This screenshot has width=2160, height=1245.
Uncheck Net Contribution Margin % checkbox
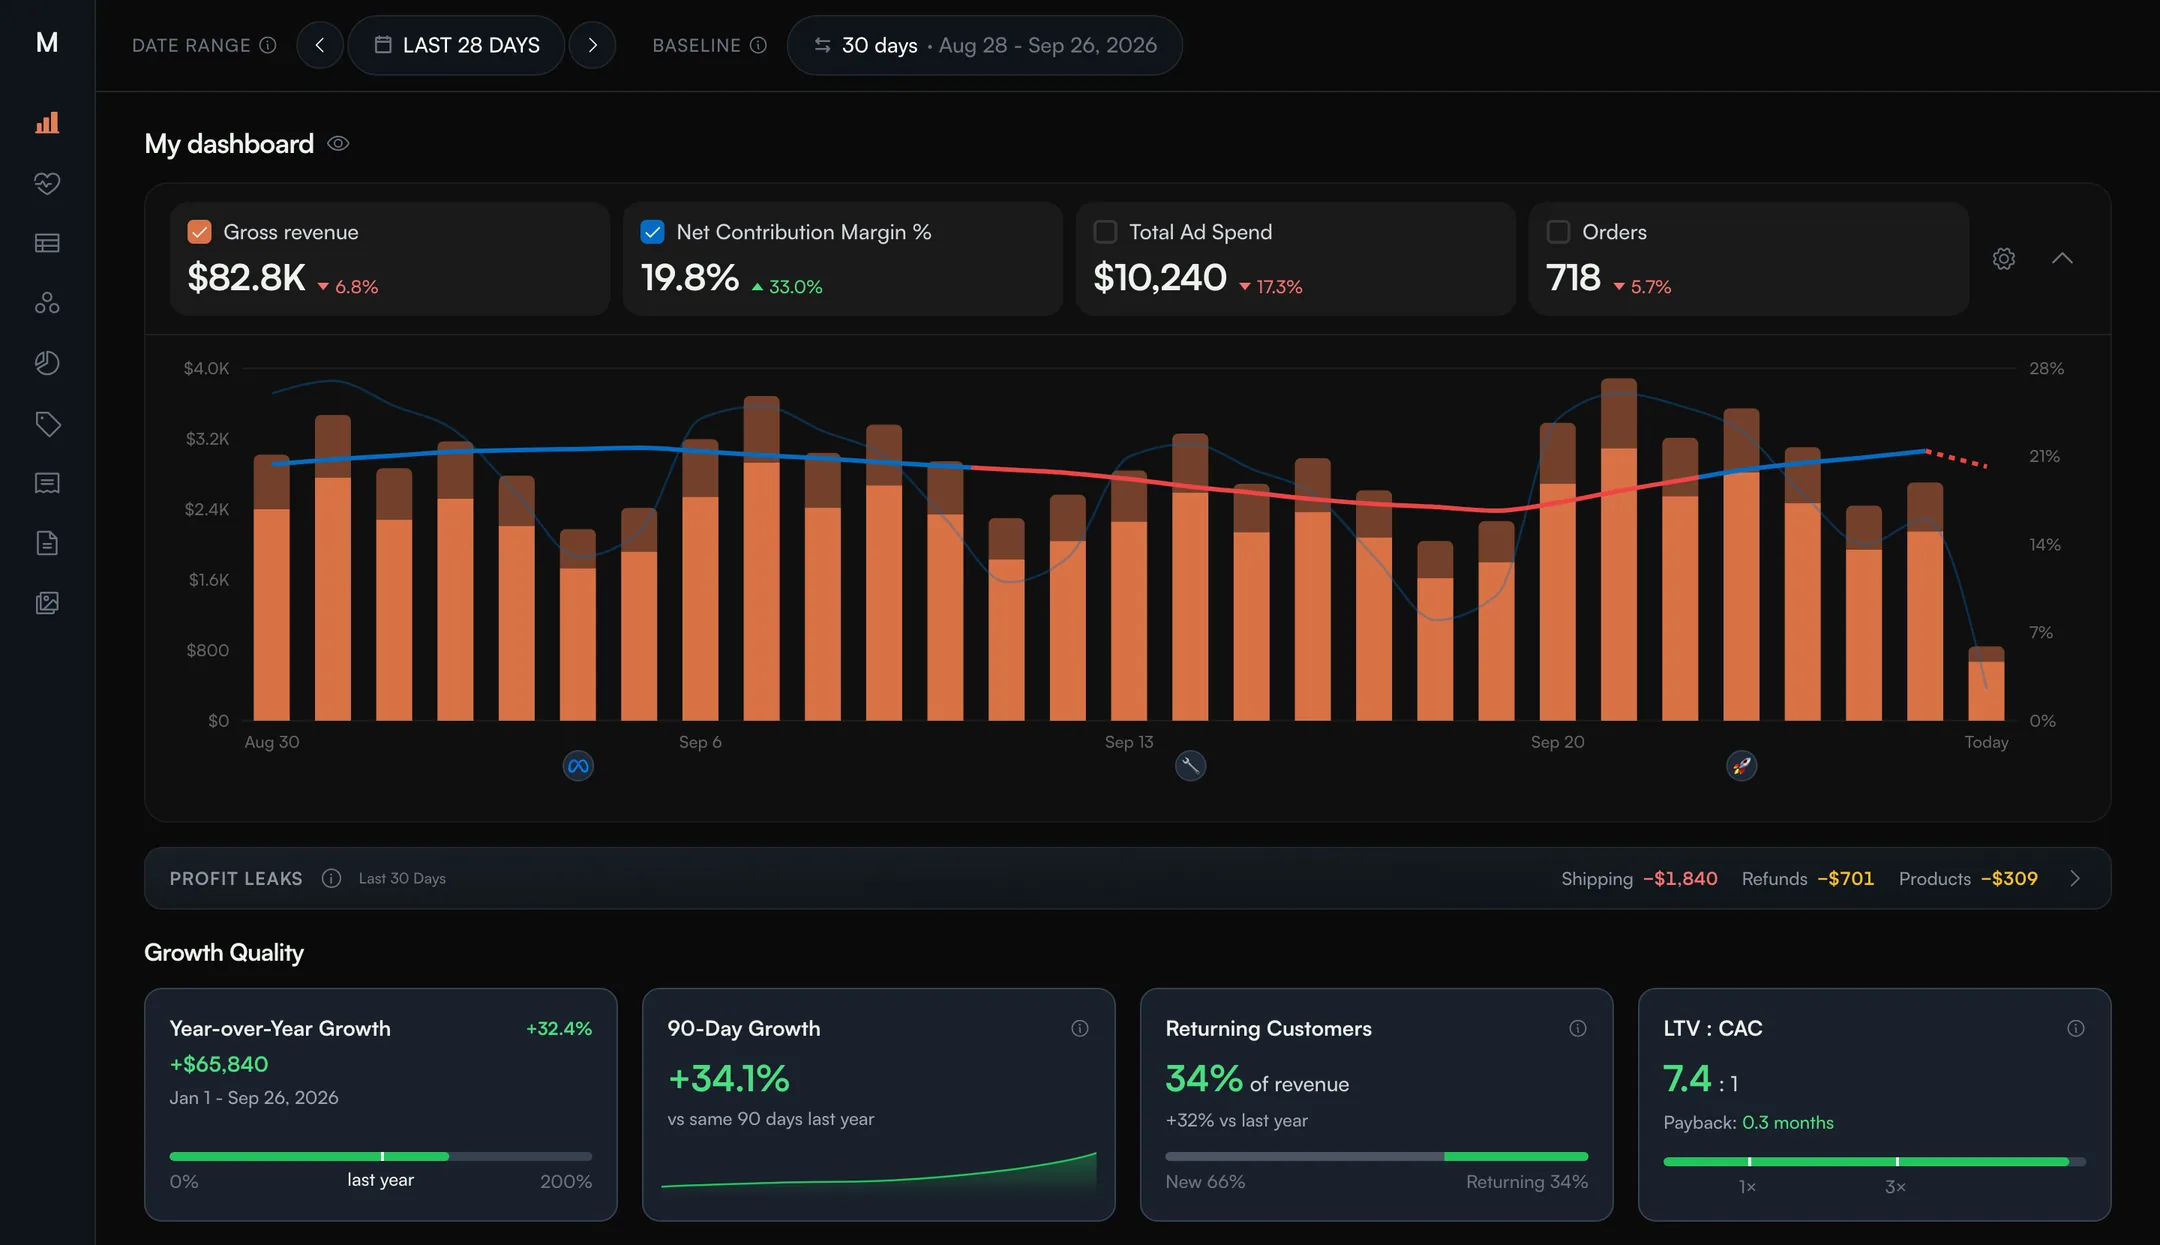[652, 232]
